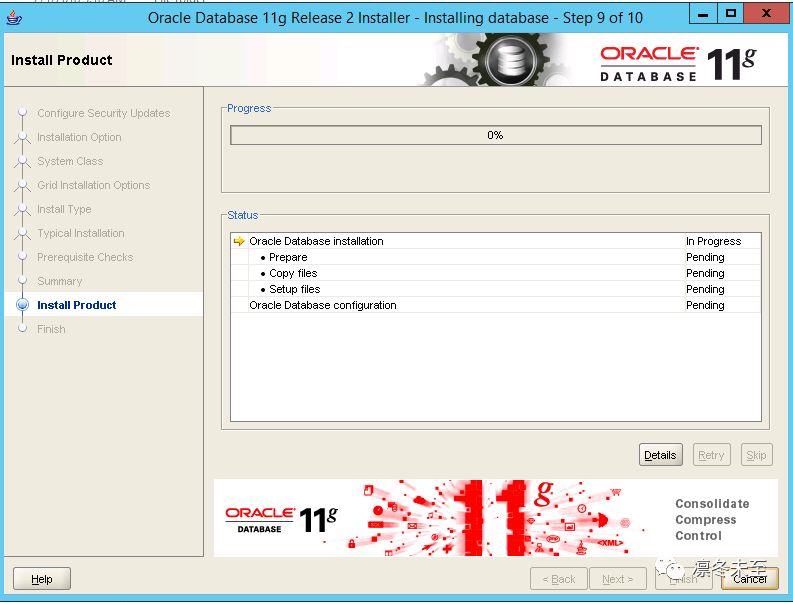Select Prerequisite Checks step

(85, 257)
